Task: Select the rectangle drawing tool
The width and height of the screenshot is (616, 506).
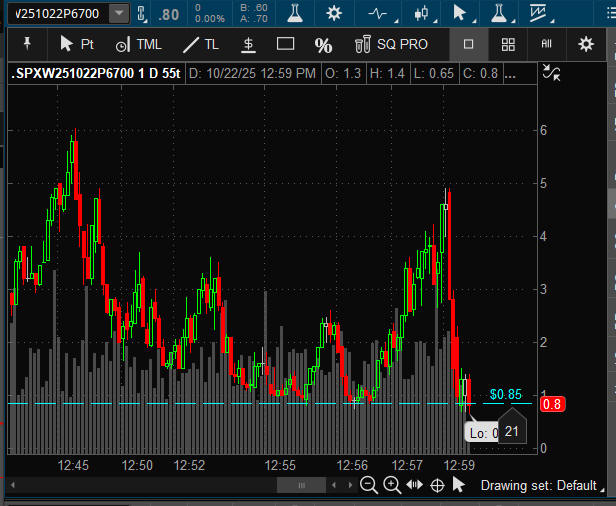Action: point(285,44)
